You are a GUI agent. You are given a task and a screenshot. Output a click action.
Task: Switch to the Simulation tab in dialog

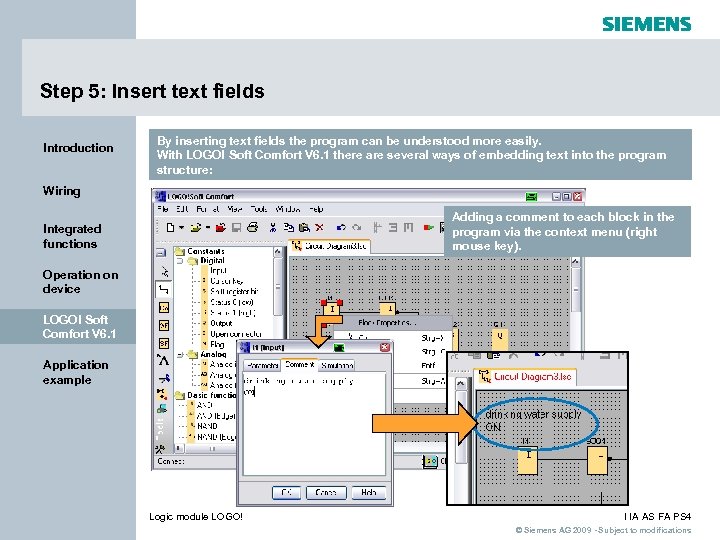click(337, 366)
